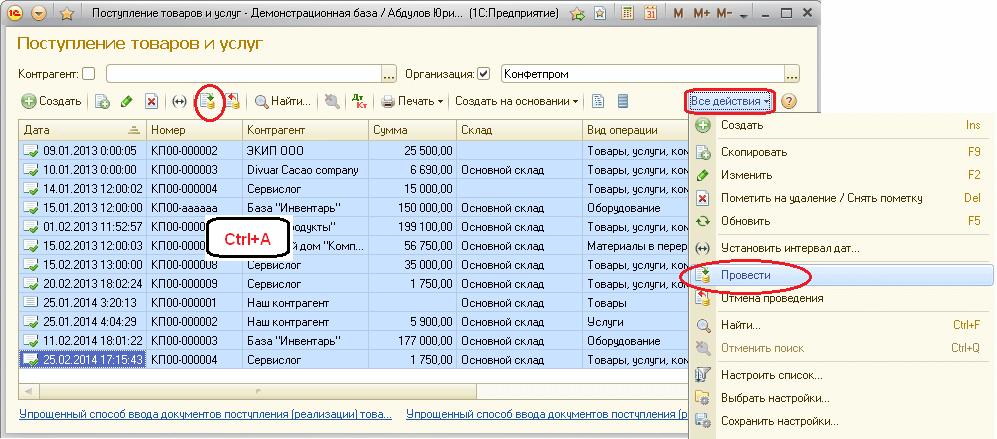Open the Все действия dropdown menu
The image size is (997, 439).
(x=729, y=101)
